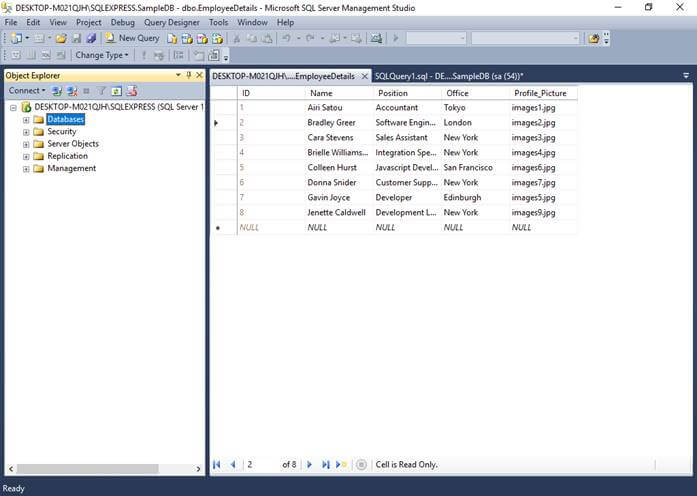Toggle the Show SQL Pane icon
This screenshot has width=697, height=496.
pyautogui.click(x=46, y=55)
